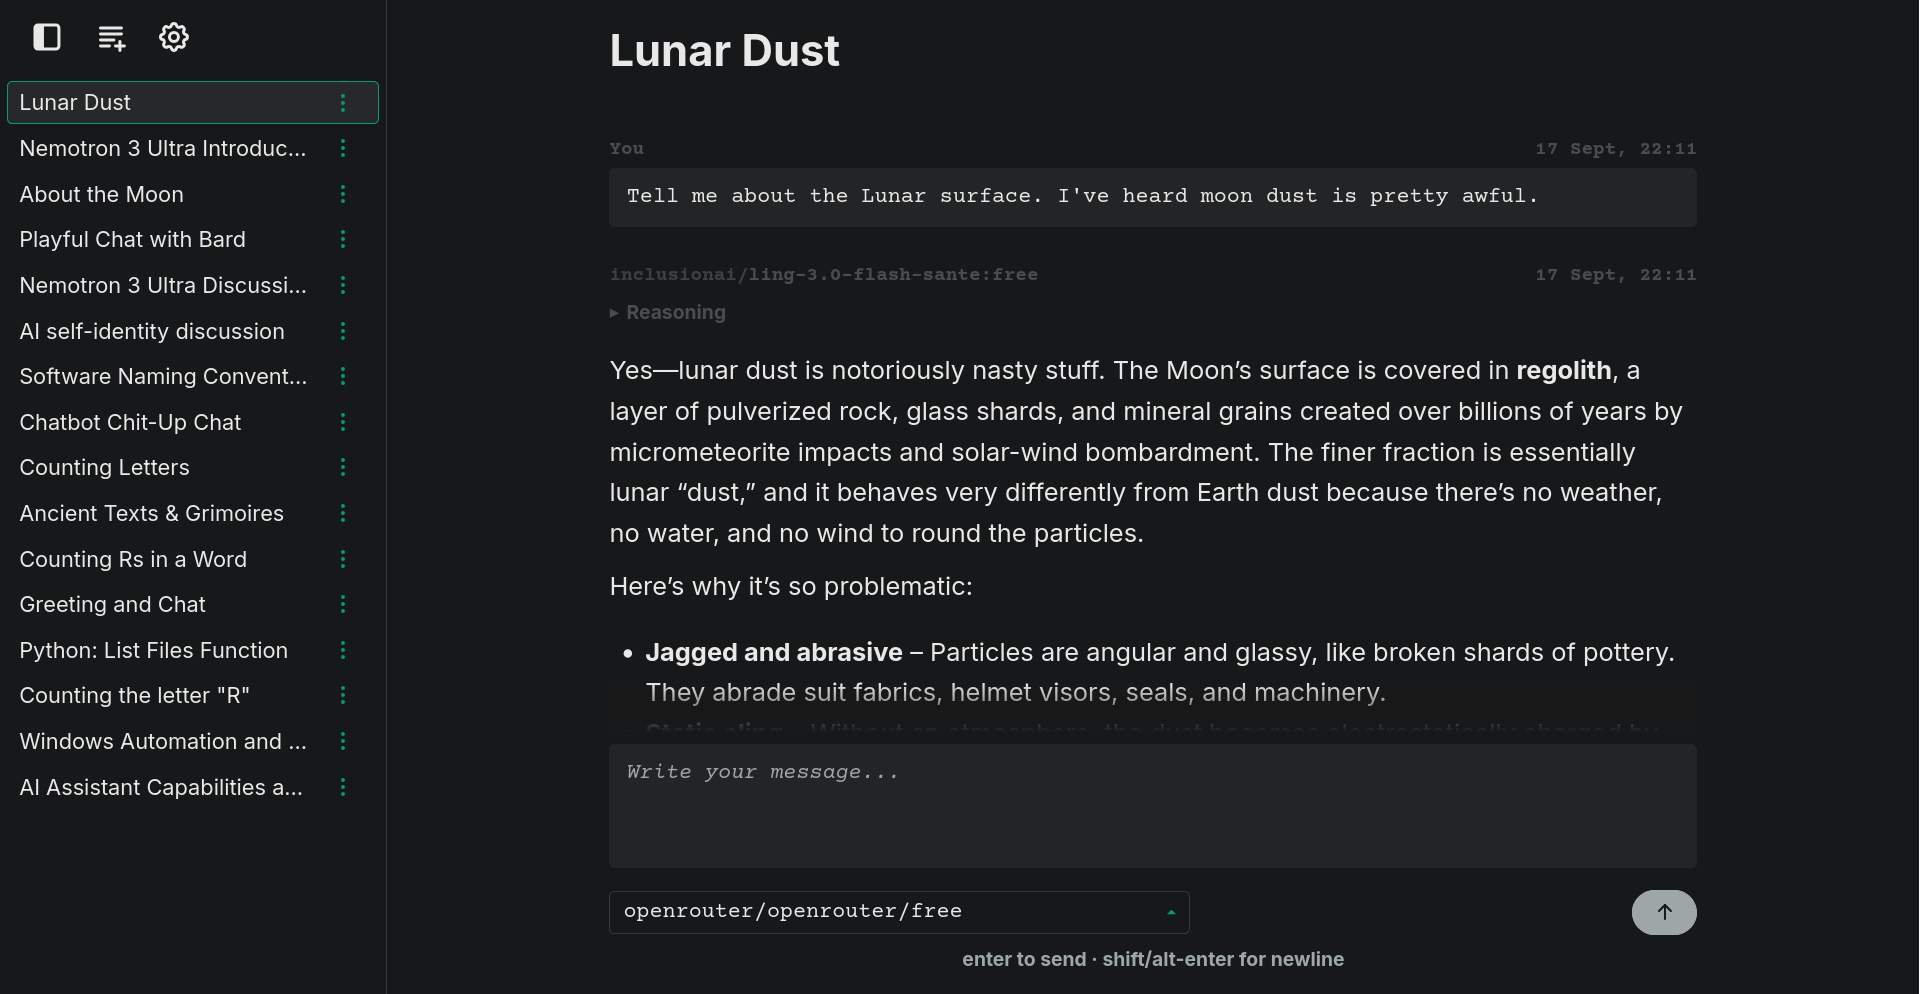Open options dots for Greeting and Chat
The image size is (1920, 994).
point(343,605)
